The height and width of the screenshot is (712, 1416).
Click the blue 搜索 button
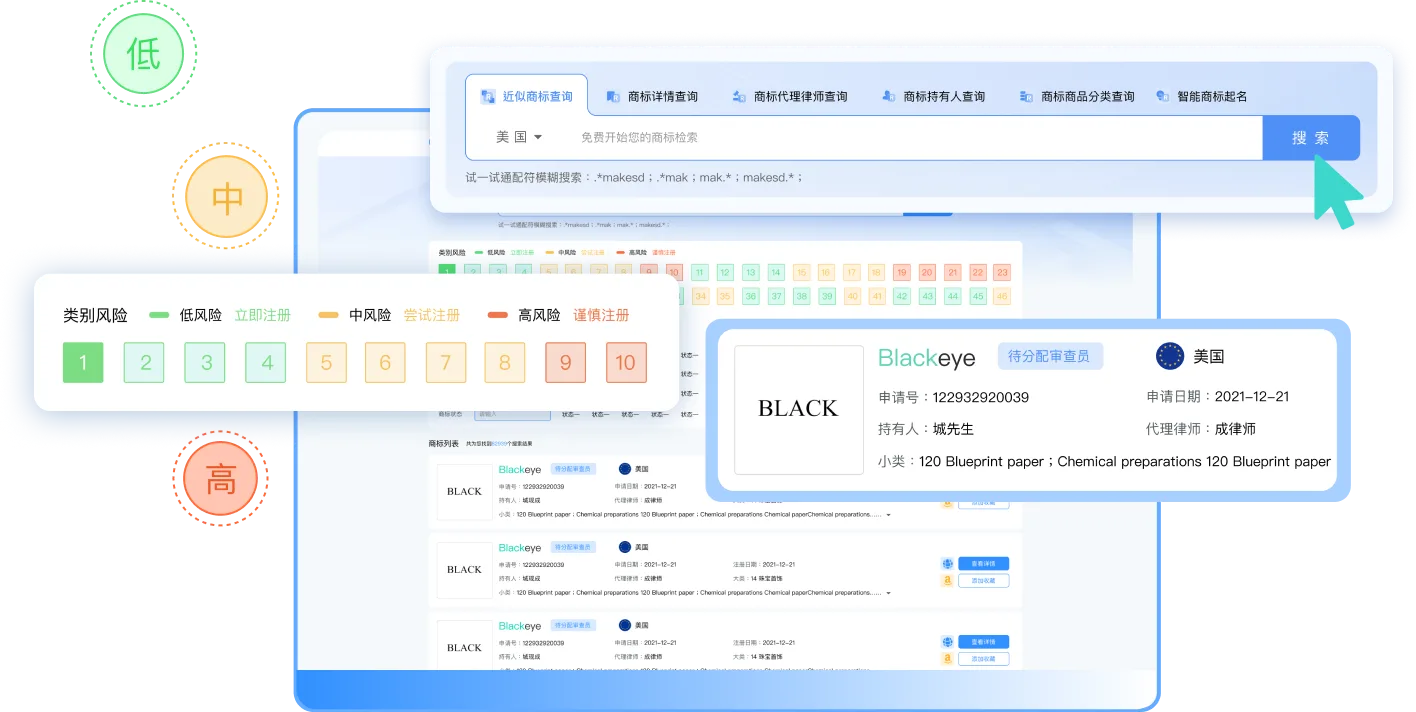1311,138
